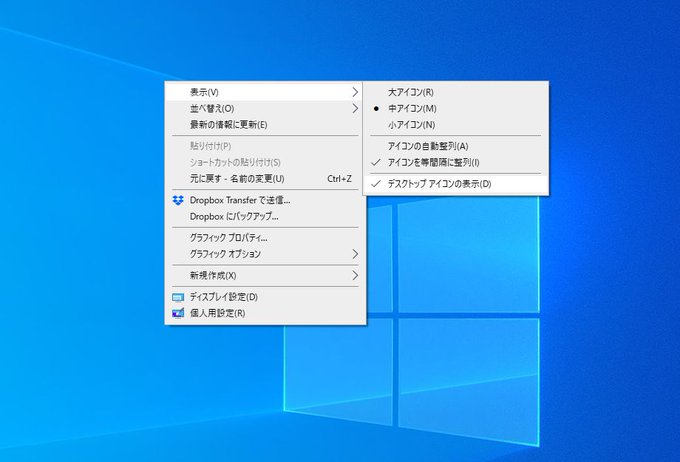This screenshot has width=680, height=462.
Task: Expand グラフィック オプション submenu arrow
Action: (x=355, y=254)
